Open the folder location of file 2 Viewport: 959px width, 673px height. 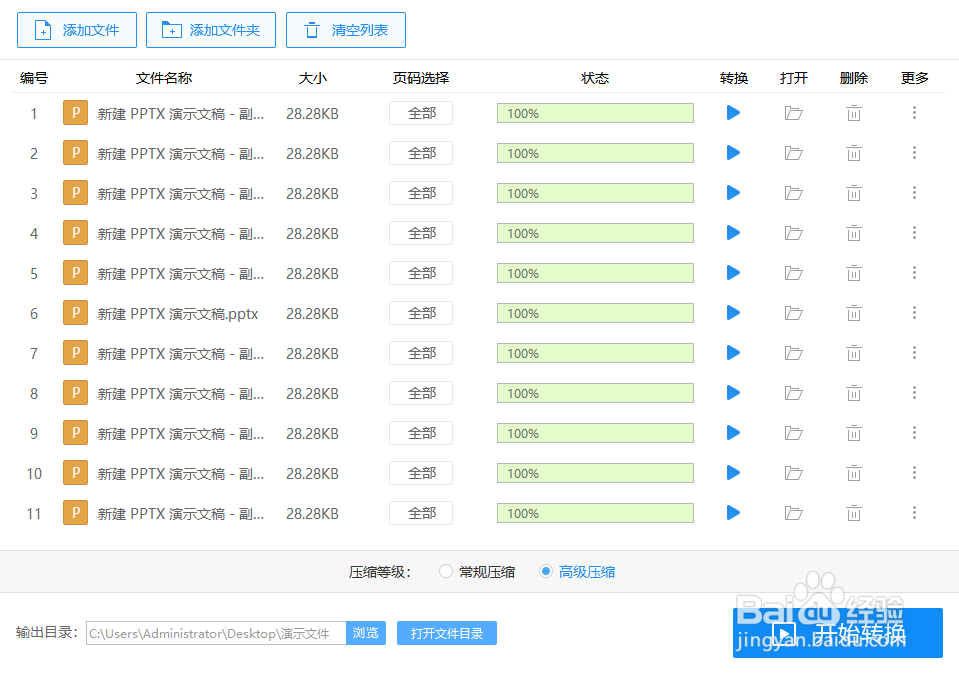click(793, 153)
